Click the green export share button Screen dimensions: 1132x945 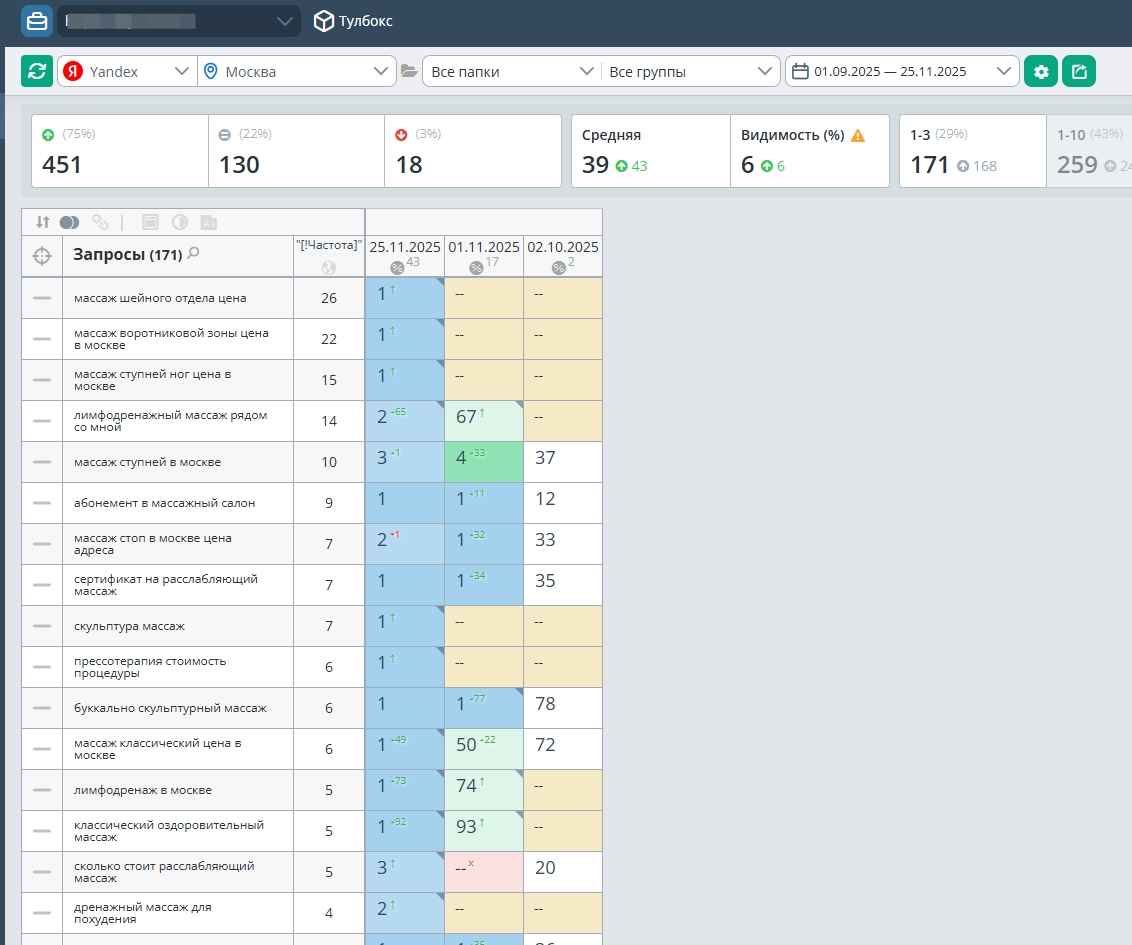(1079, 71)
